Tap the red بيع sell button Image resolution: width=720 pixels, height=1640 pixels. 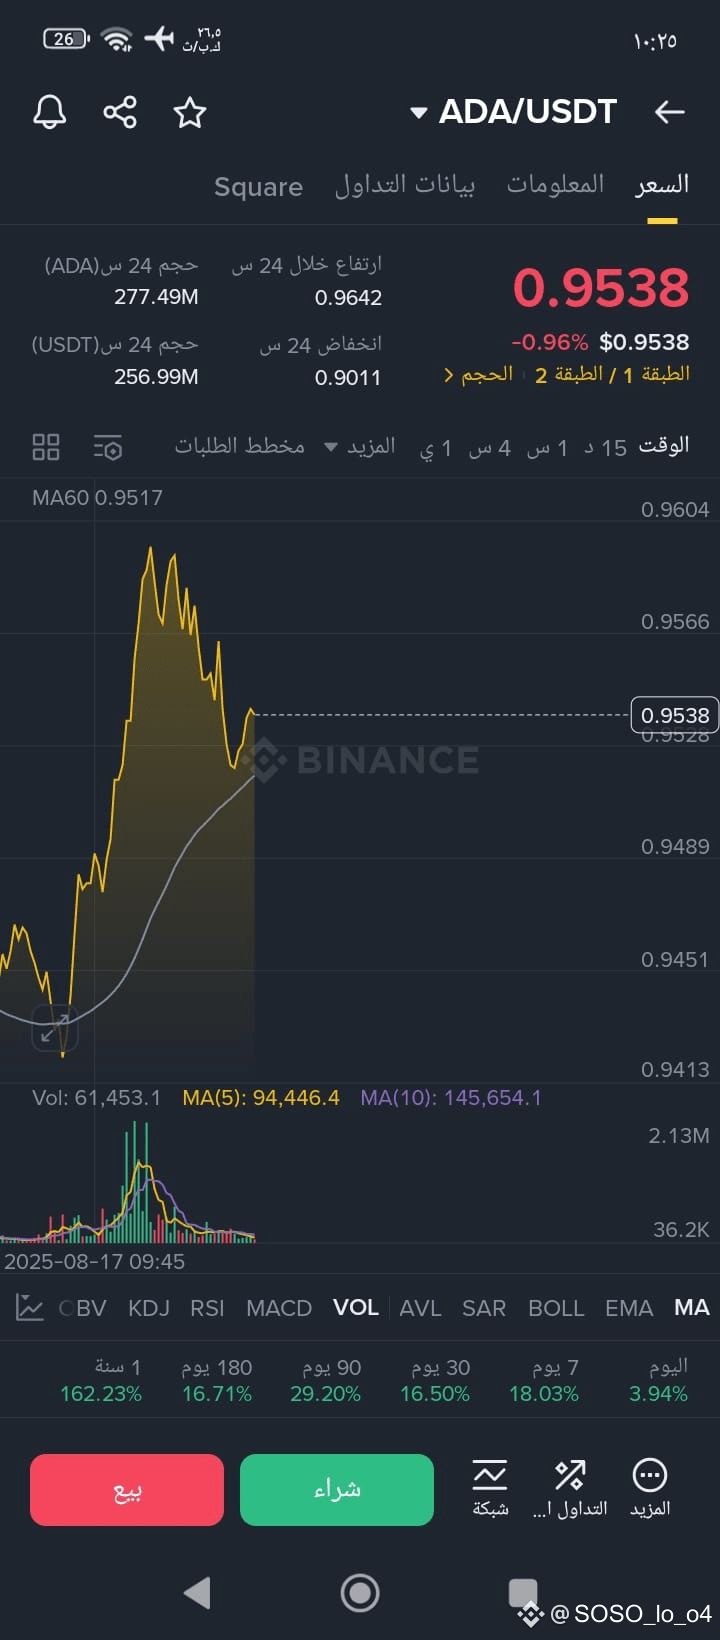pyautogui.click(x=127, y=1490)
